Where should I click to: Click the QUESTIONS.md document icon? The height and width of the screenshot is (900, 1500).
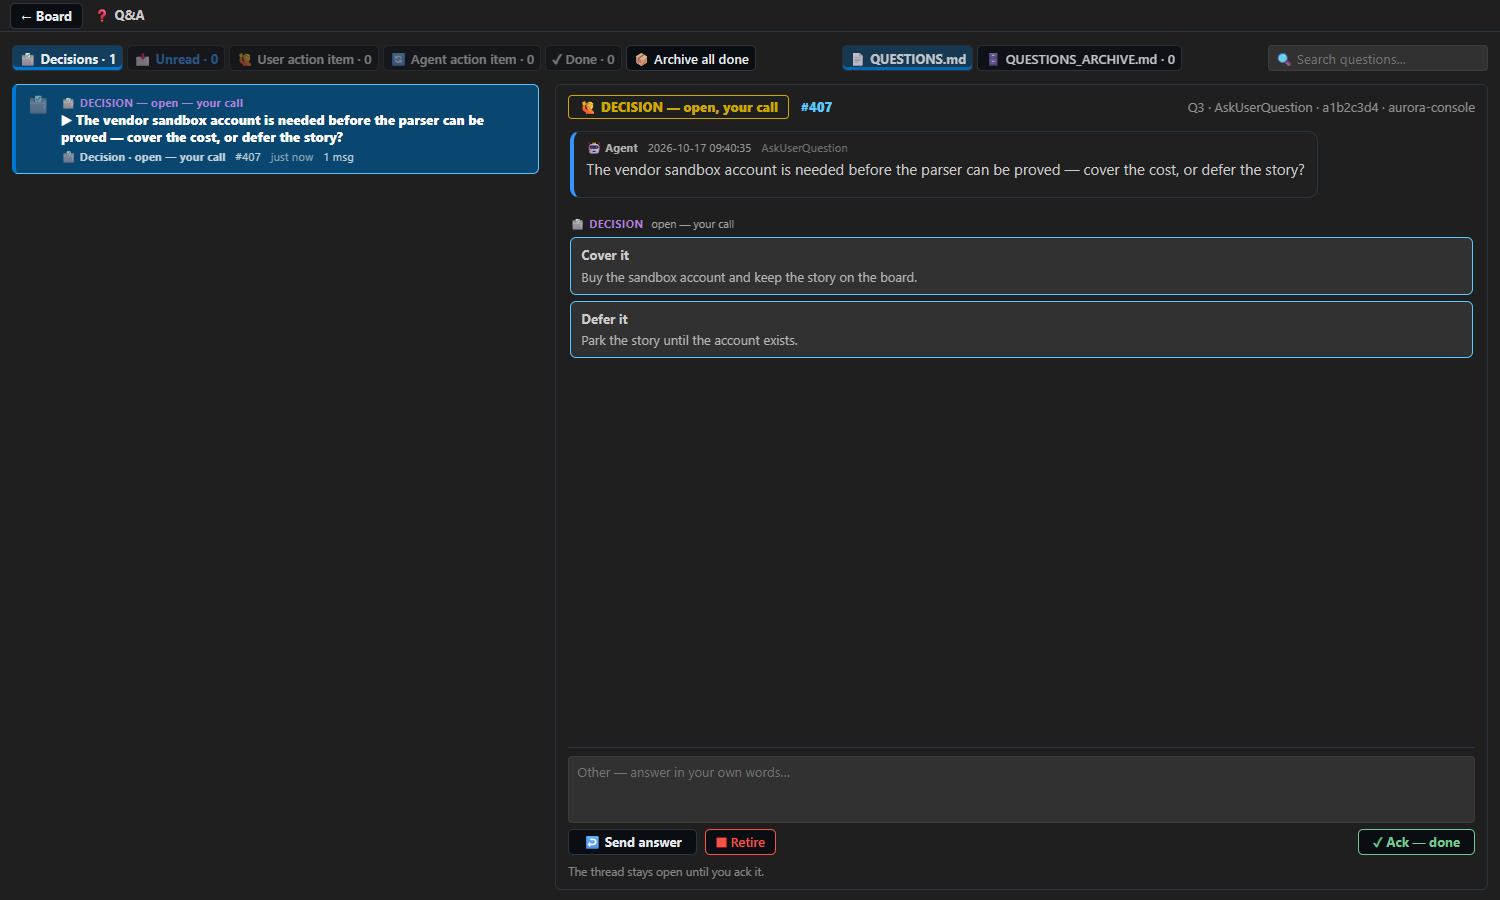(x=857, y=59)
